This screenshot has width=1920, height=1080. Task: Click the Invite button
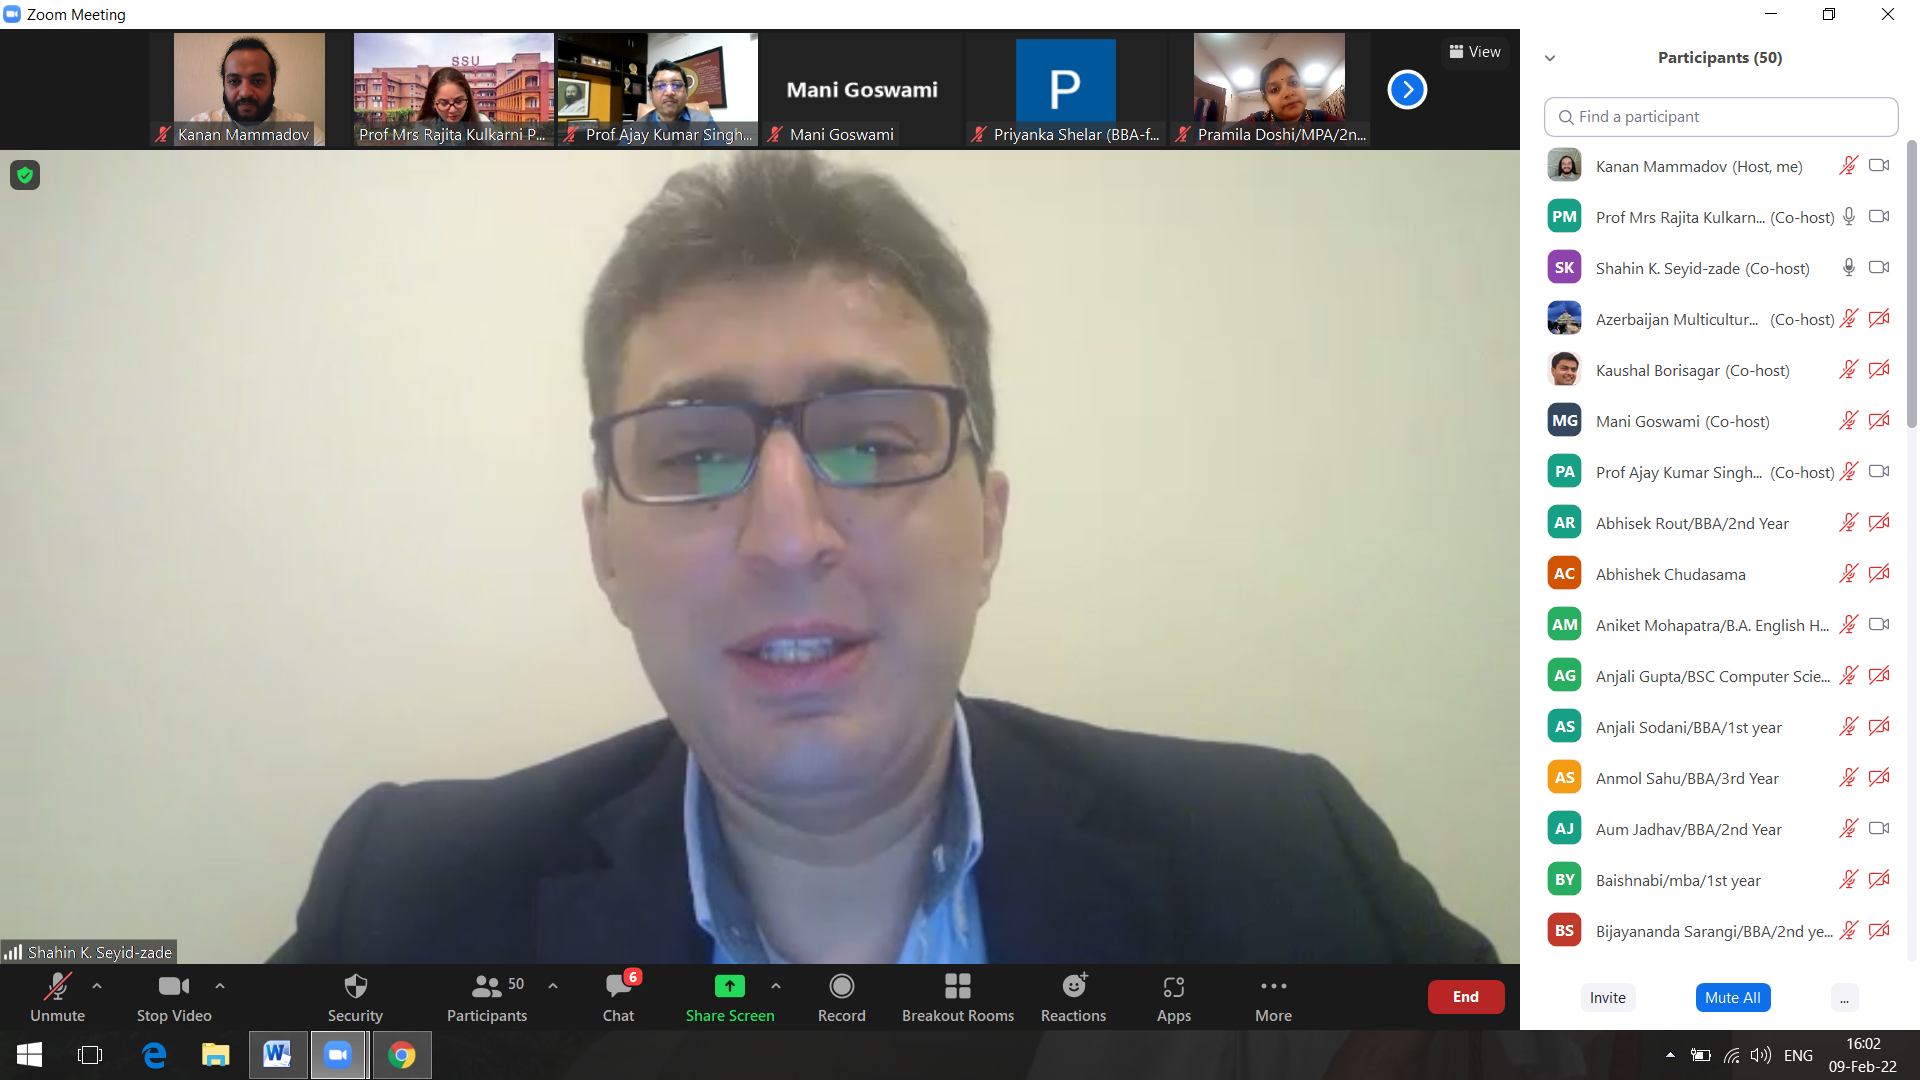(1607, 997)
